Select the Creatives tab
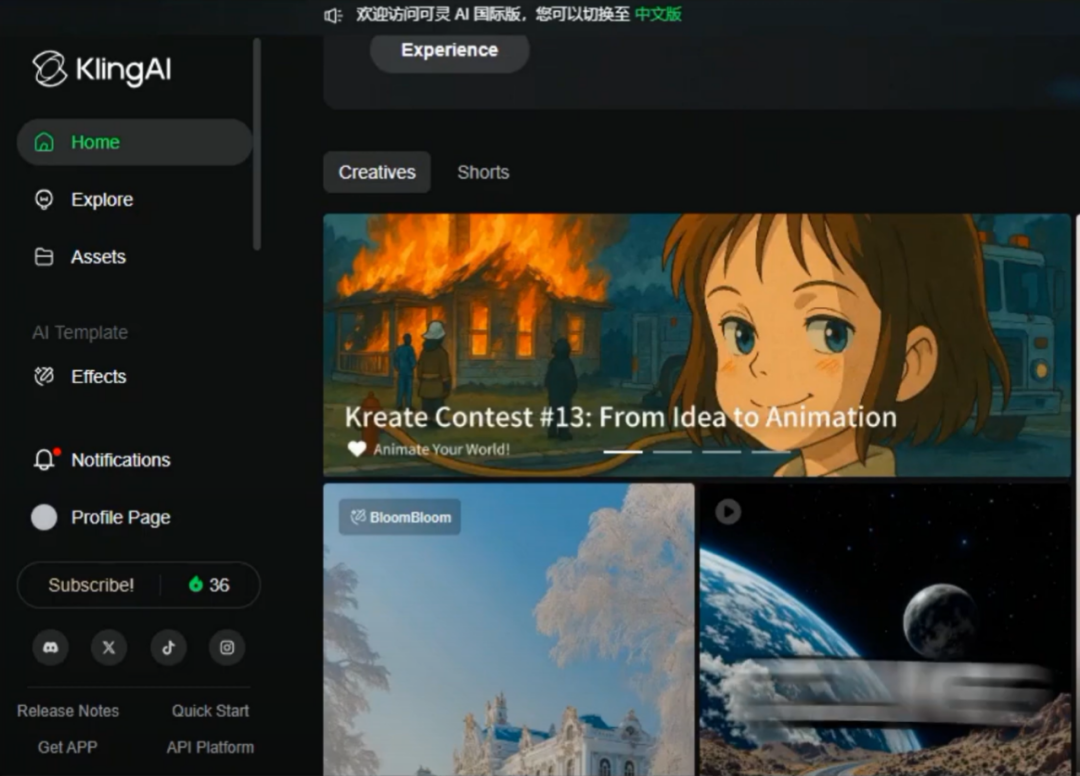This screenshot has width=1080, height=776. pyautogui.click(x=377, y=172)
